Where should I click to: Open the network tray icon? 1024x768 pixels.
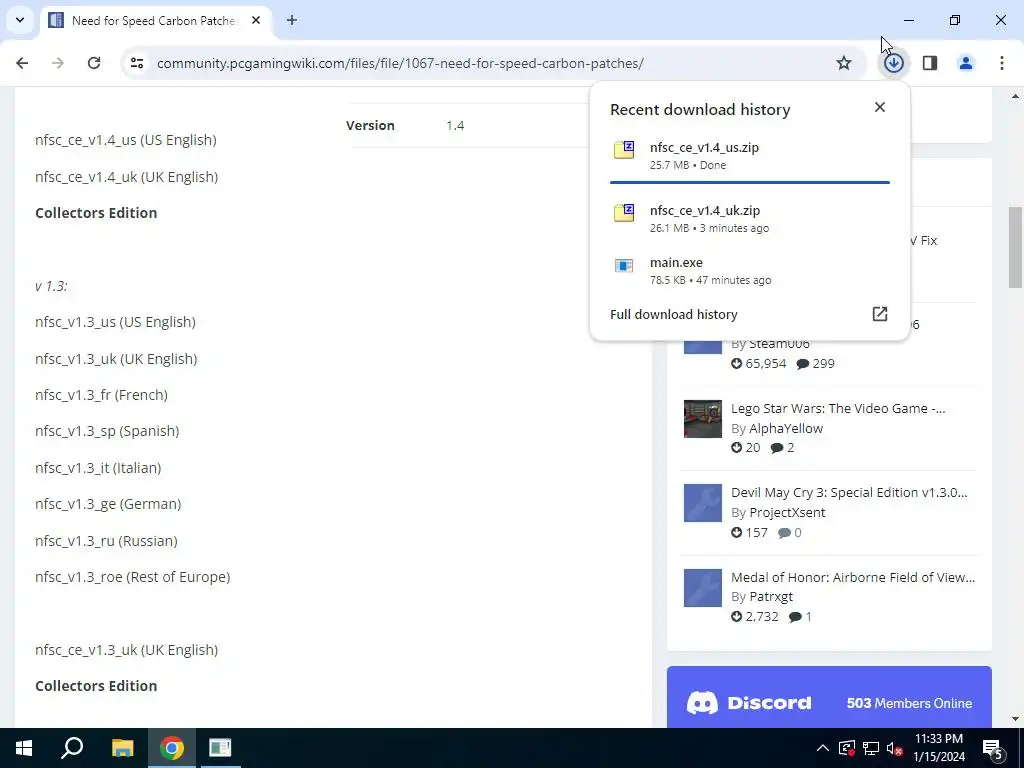click(871, 748)
